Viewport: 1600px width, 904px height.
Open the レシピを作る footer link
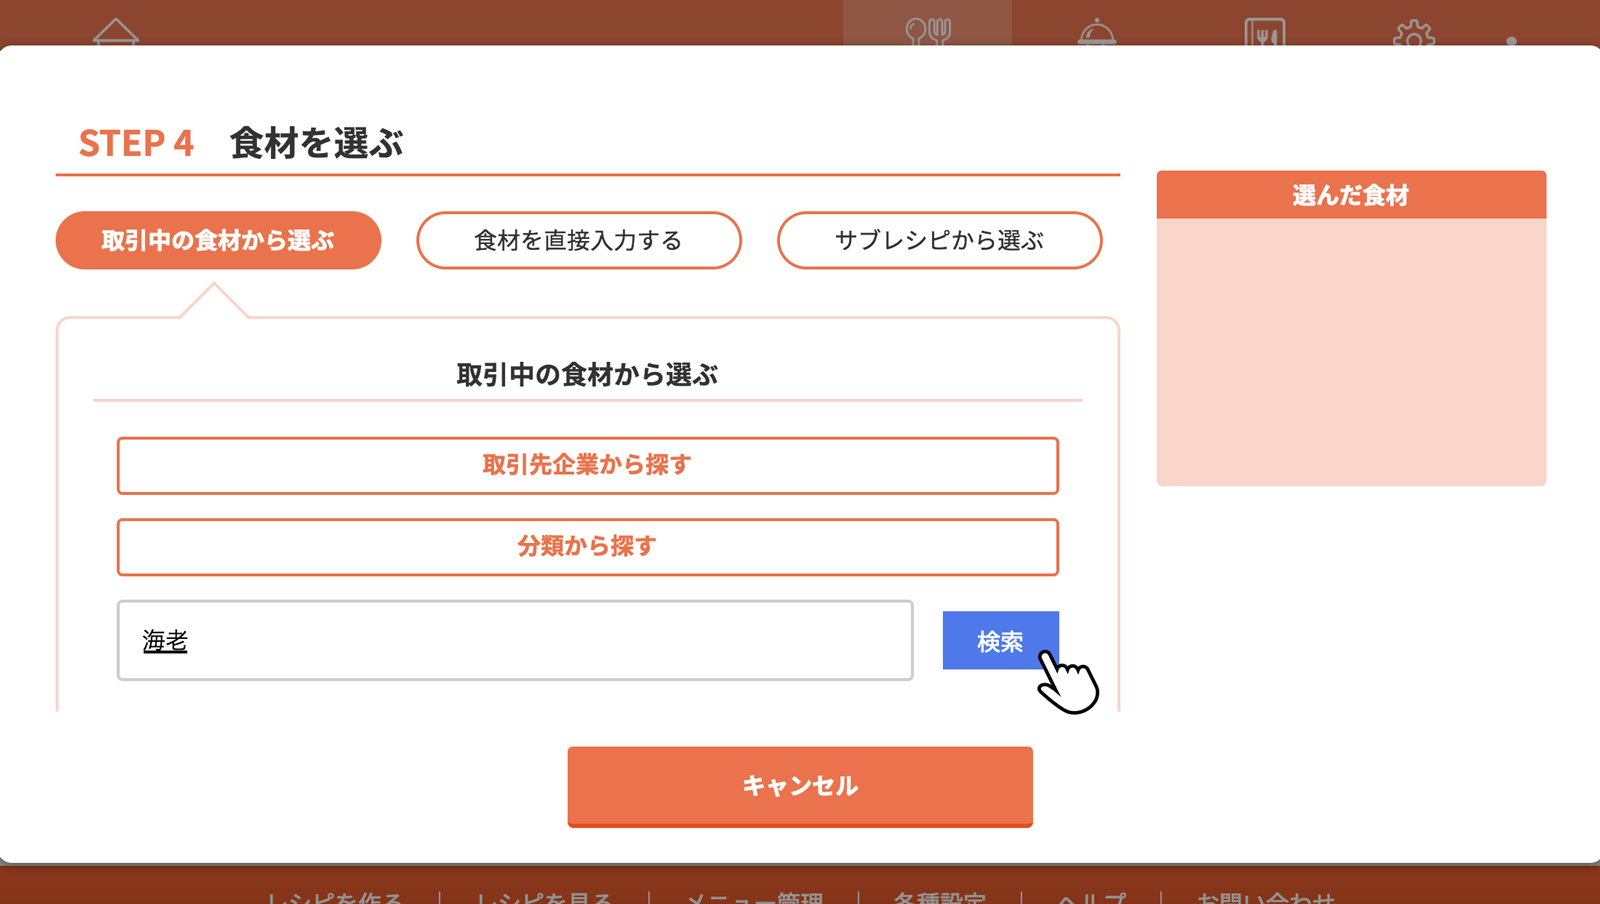pos(334,896)
